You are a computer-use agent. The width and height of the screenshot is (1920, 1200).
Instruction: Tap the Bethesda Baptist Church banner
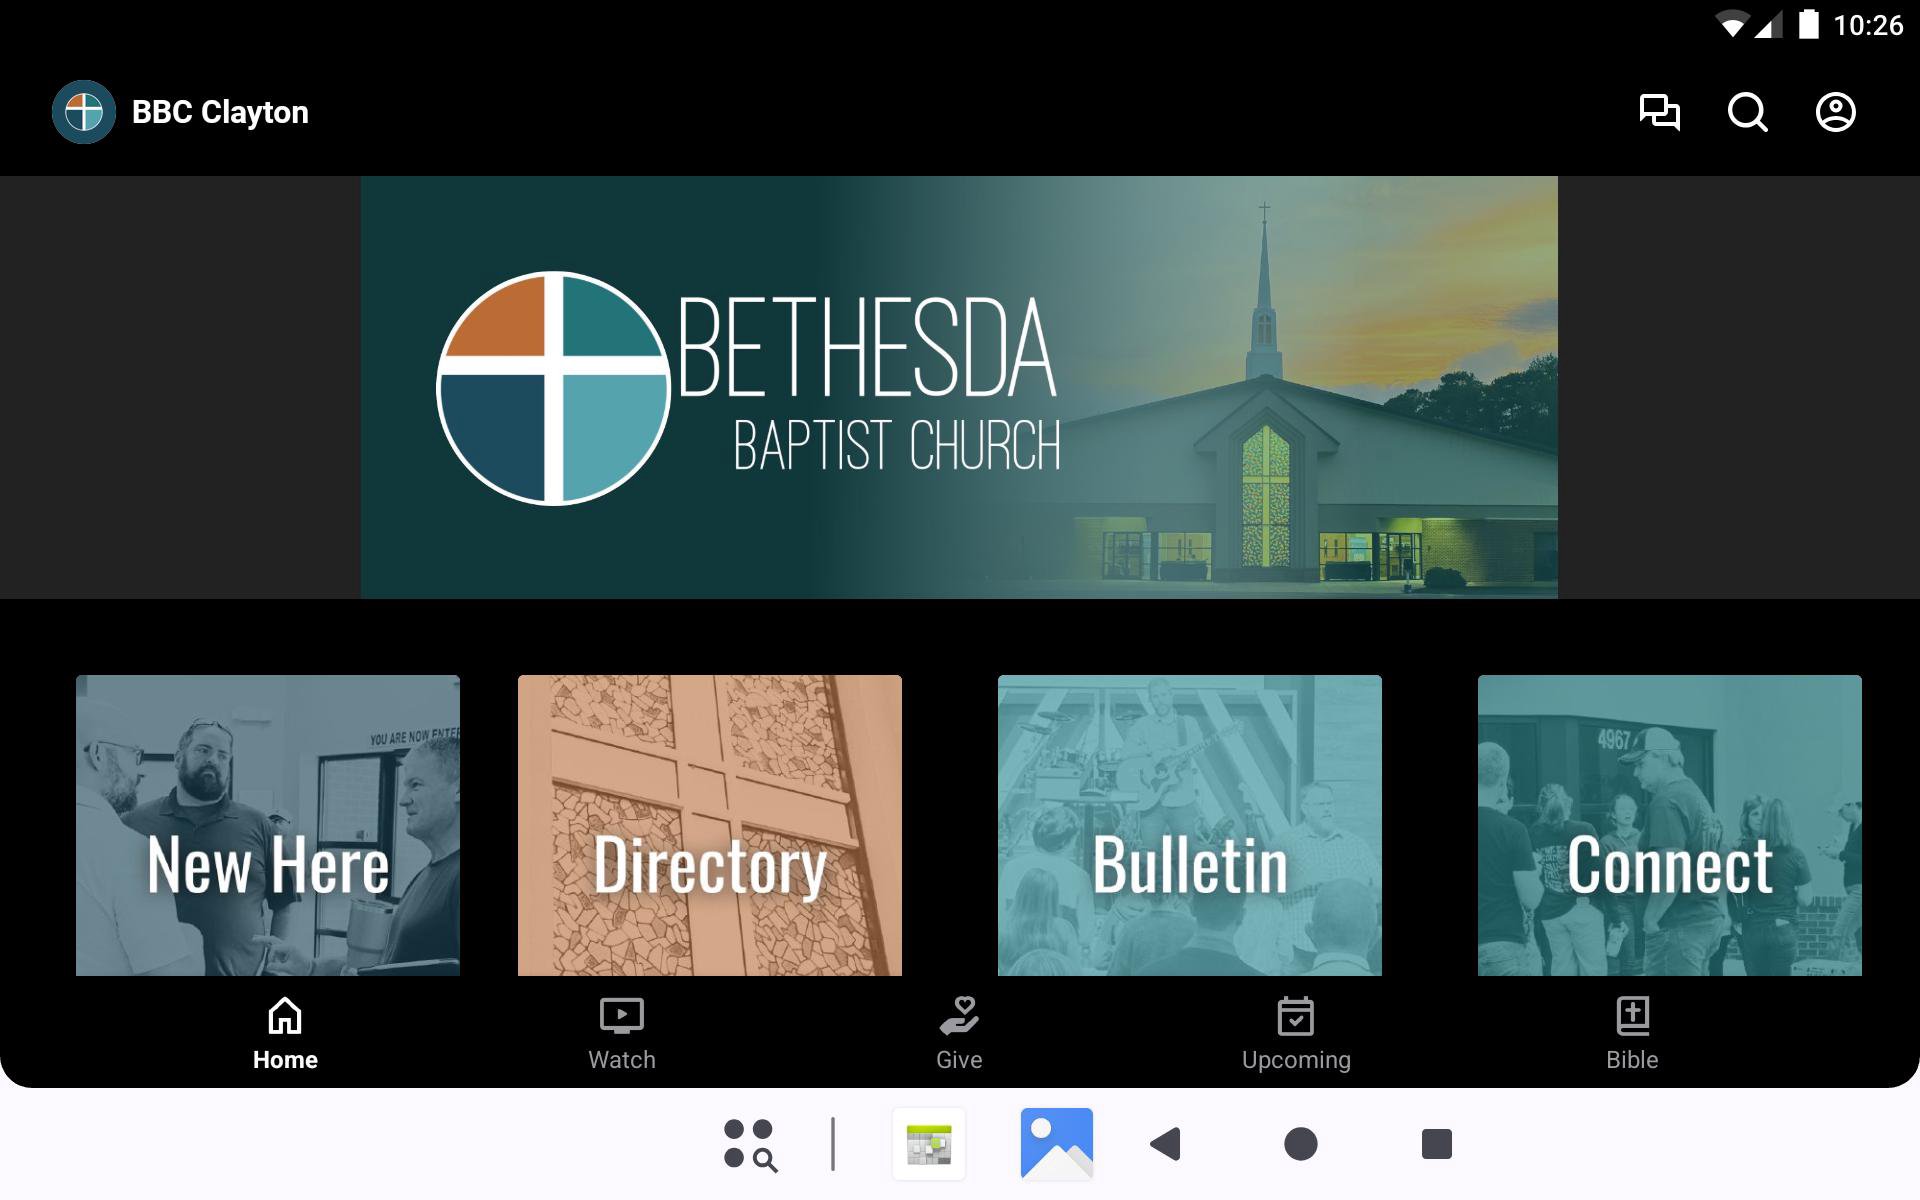959,388
